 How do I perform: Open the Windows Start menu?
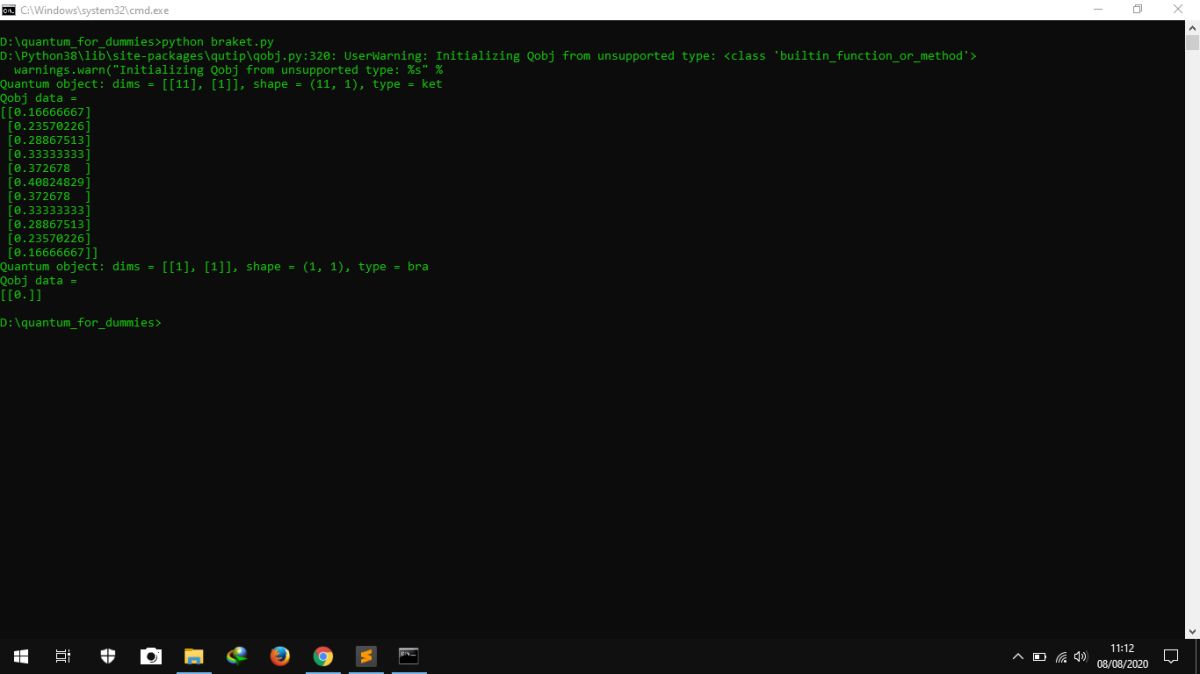[x=21, y=656]
